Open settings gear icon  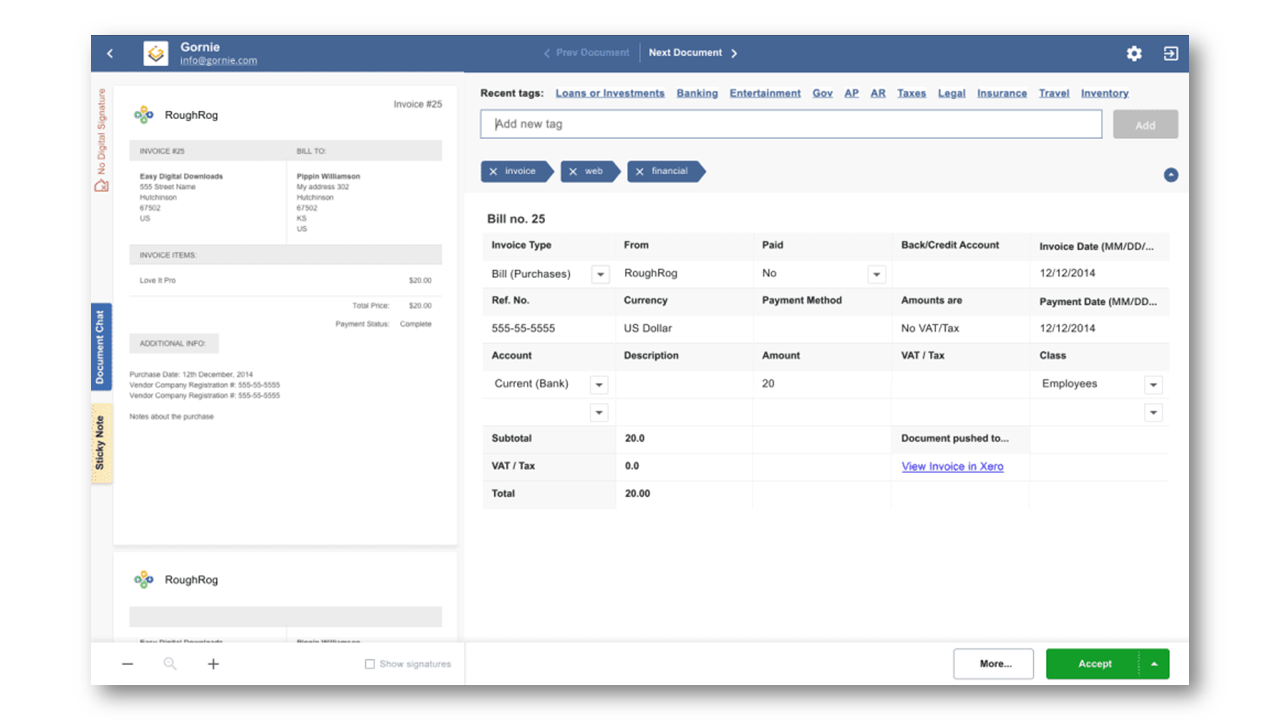[1134, 53]
